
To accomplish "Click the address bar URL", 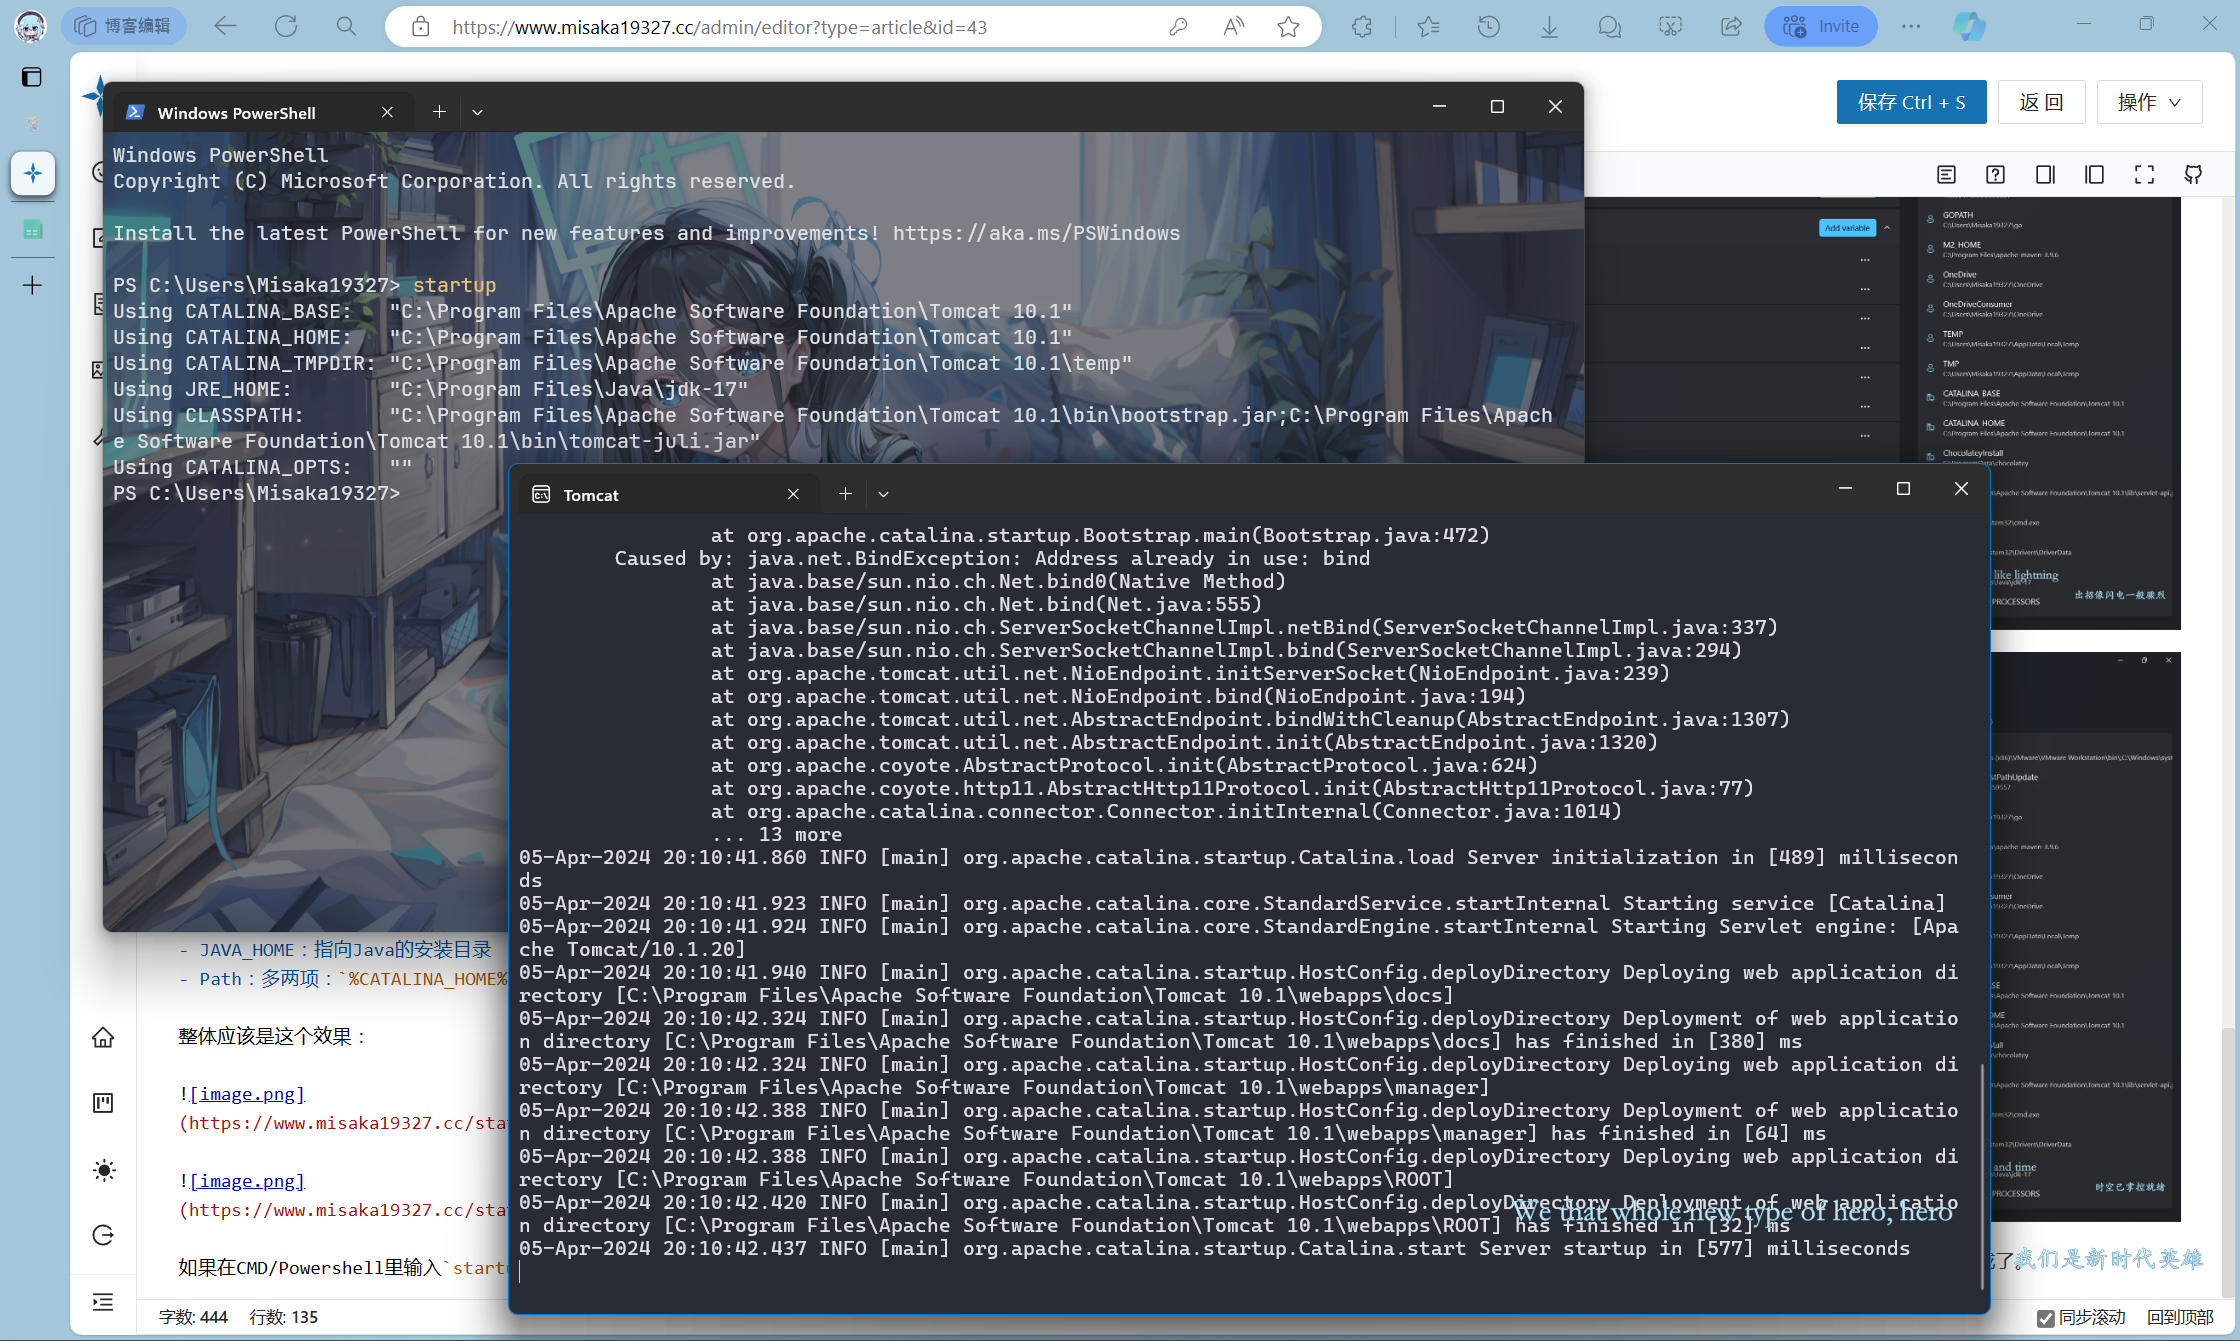I will coord(719,27).
